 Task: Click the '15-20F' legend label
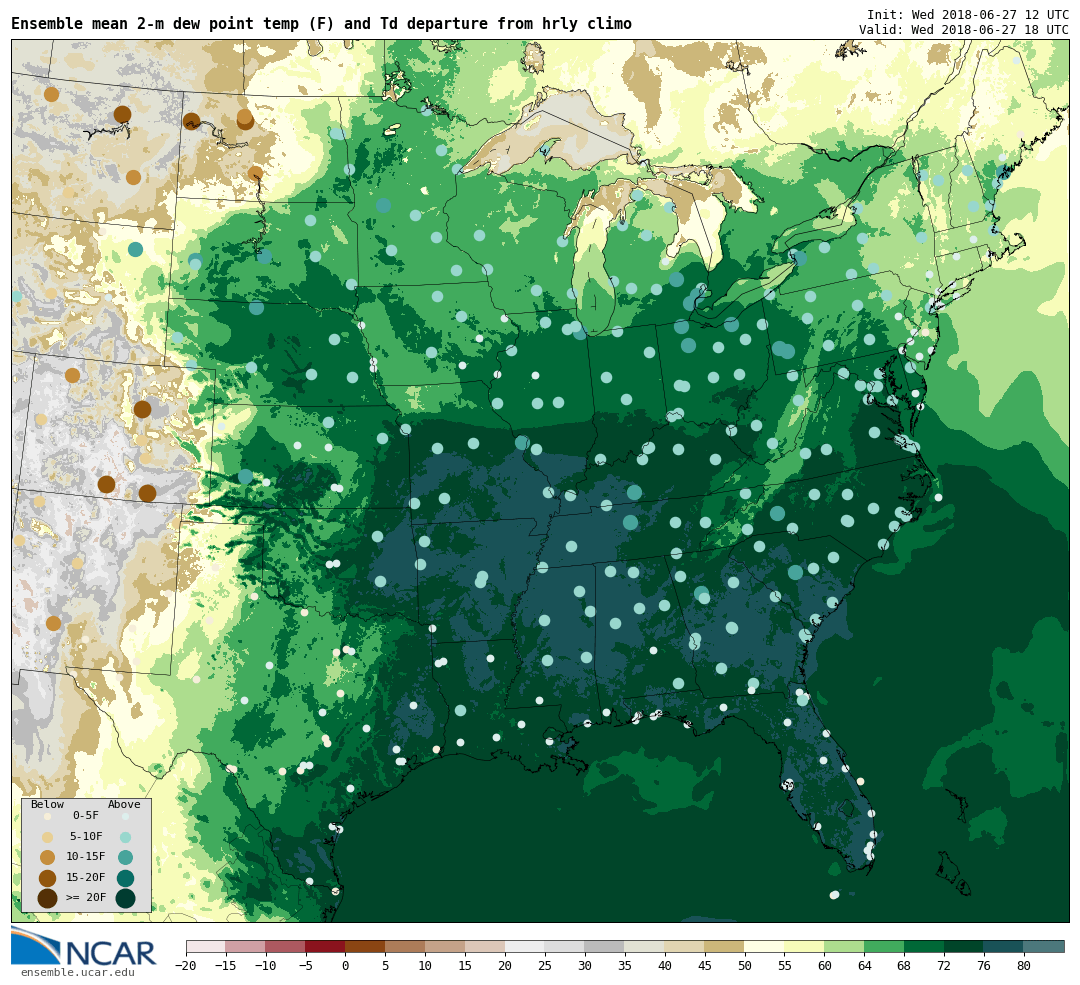pos(86,878)
